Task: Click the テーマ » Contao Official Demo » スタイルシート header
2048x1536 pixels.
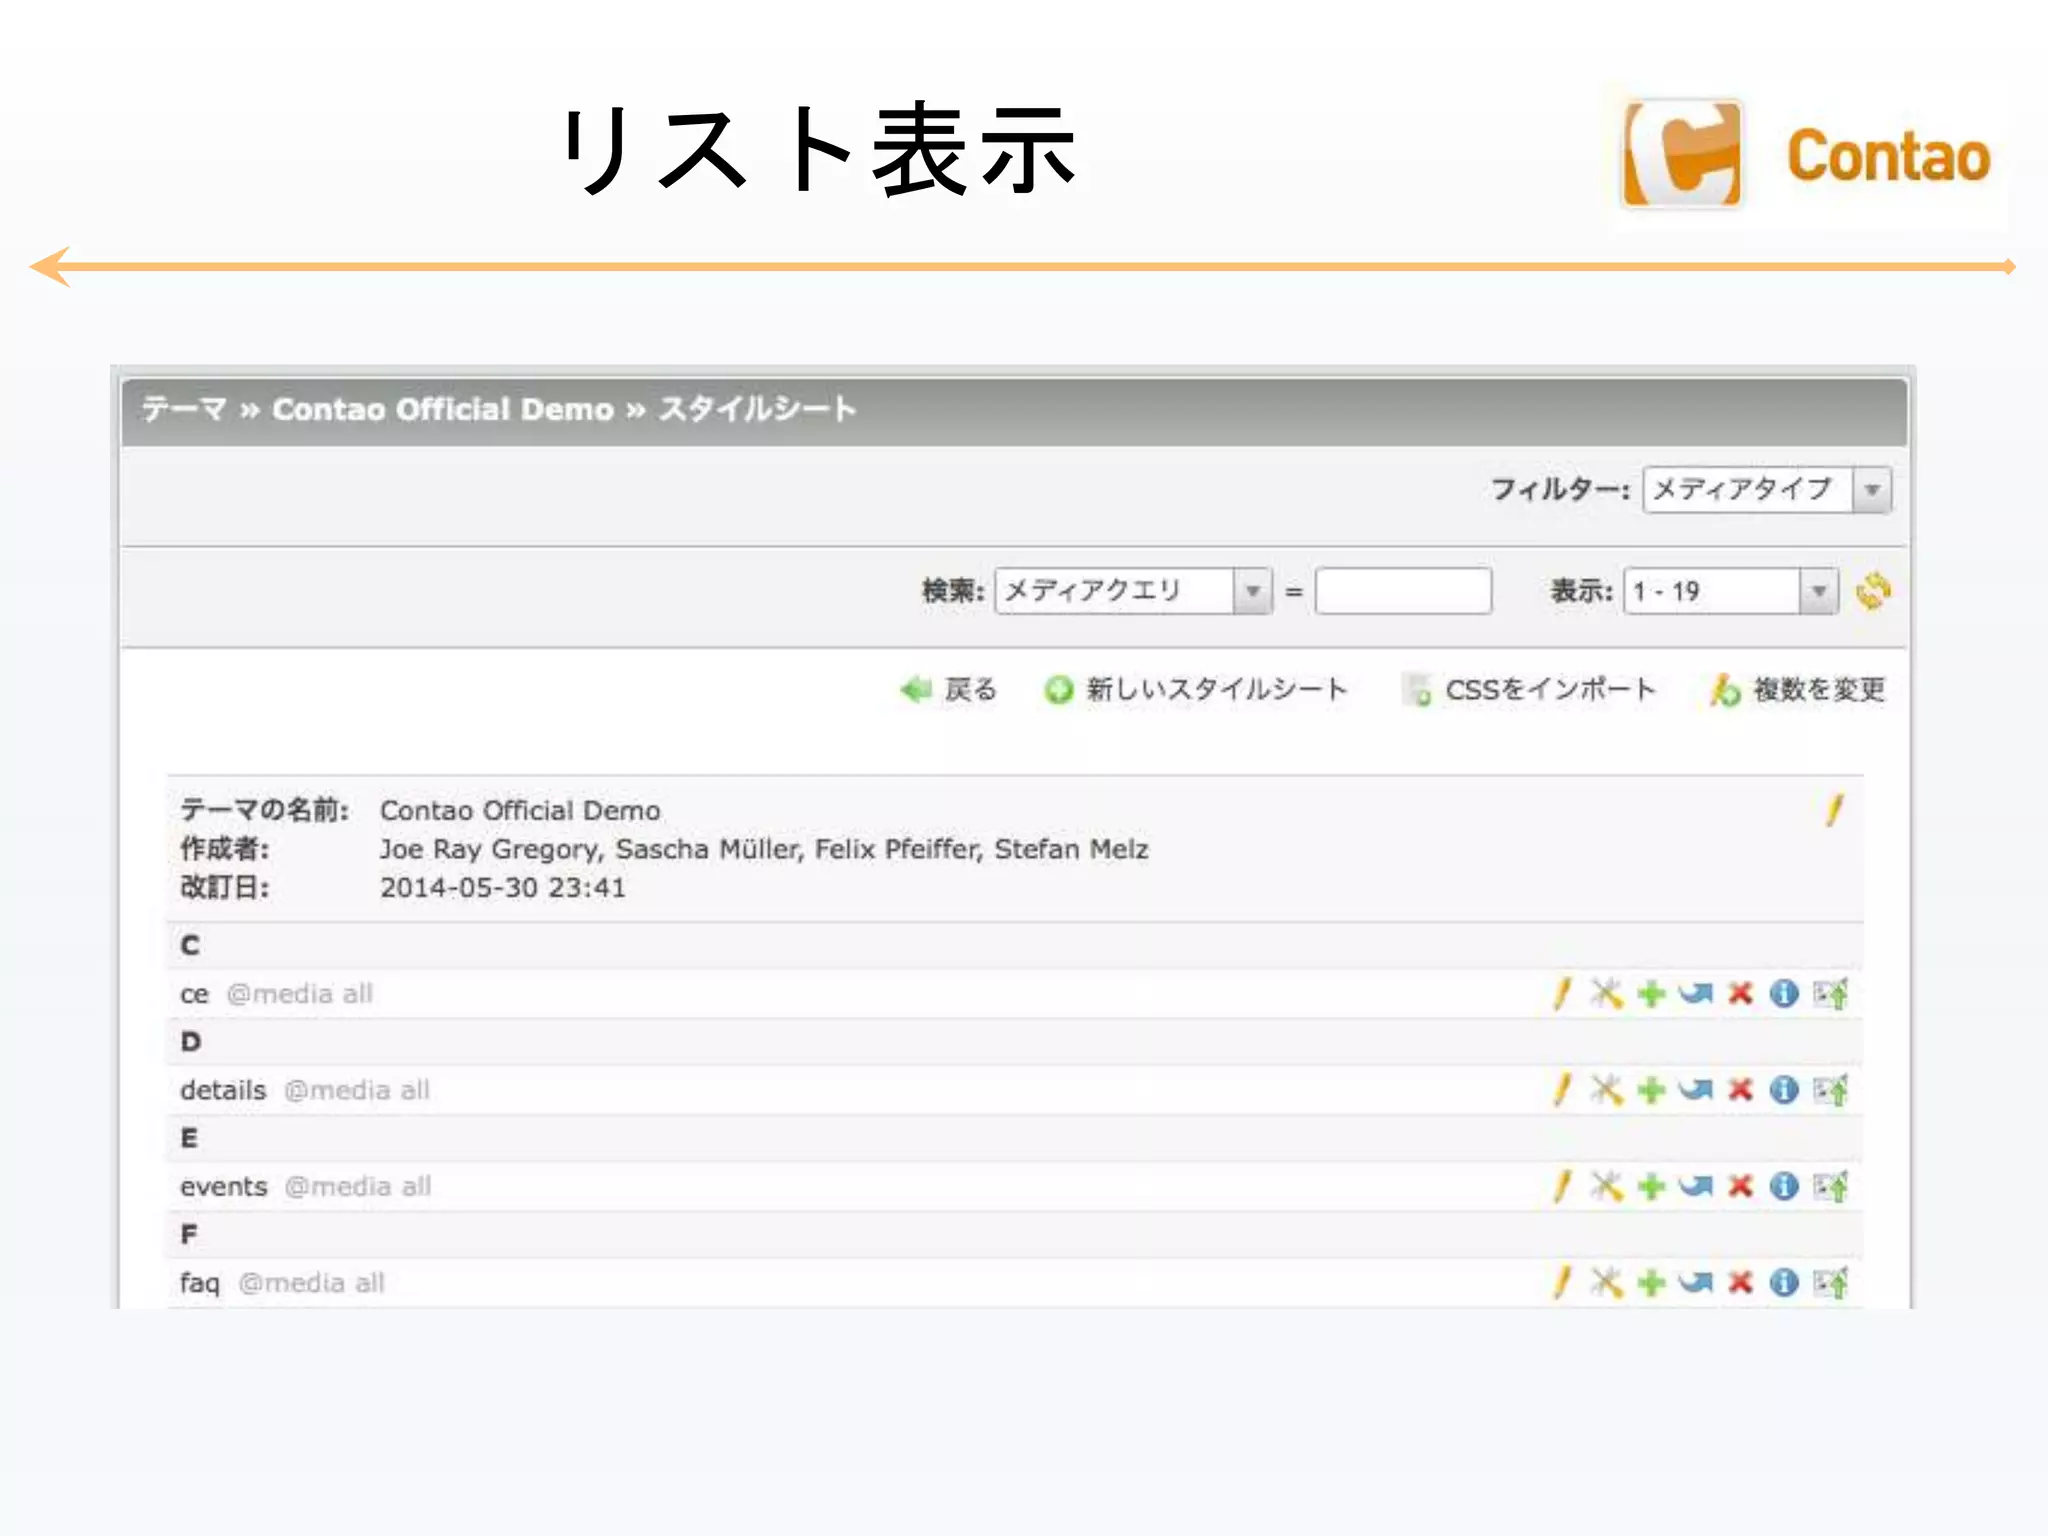Action: coord(498,409)
